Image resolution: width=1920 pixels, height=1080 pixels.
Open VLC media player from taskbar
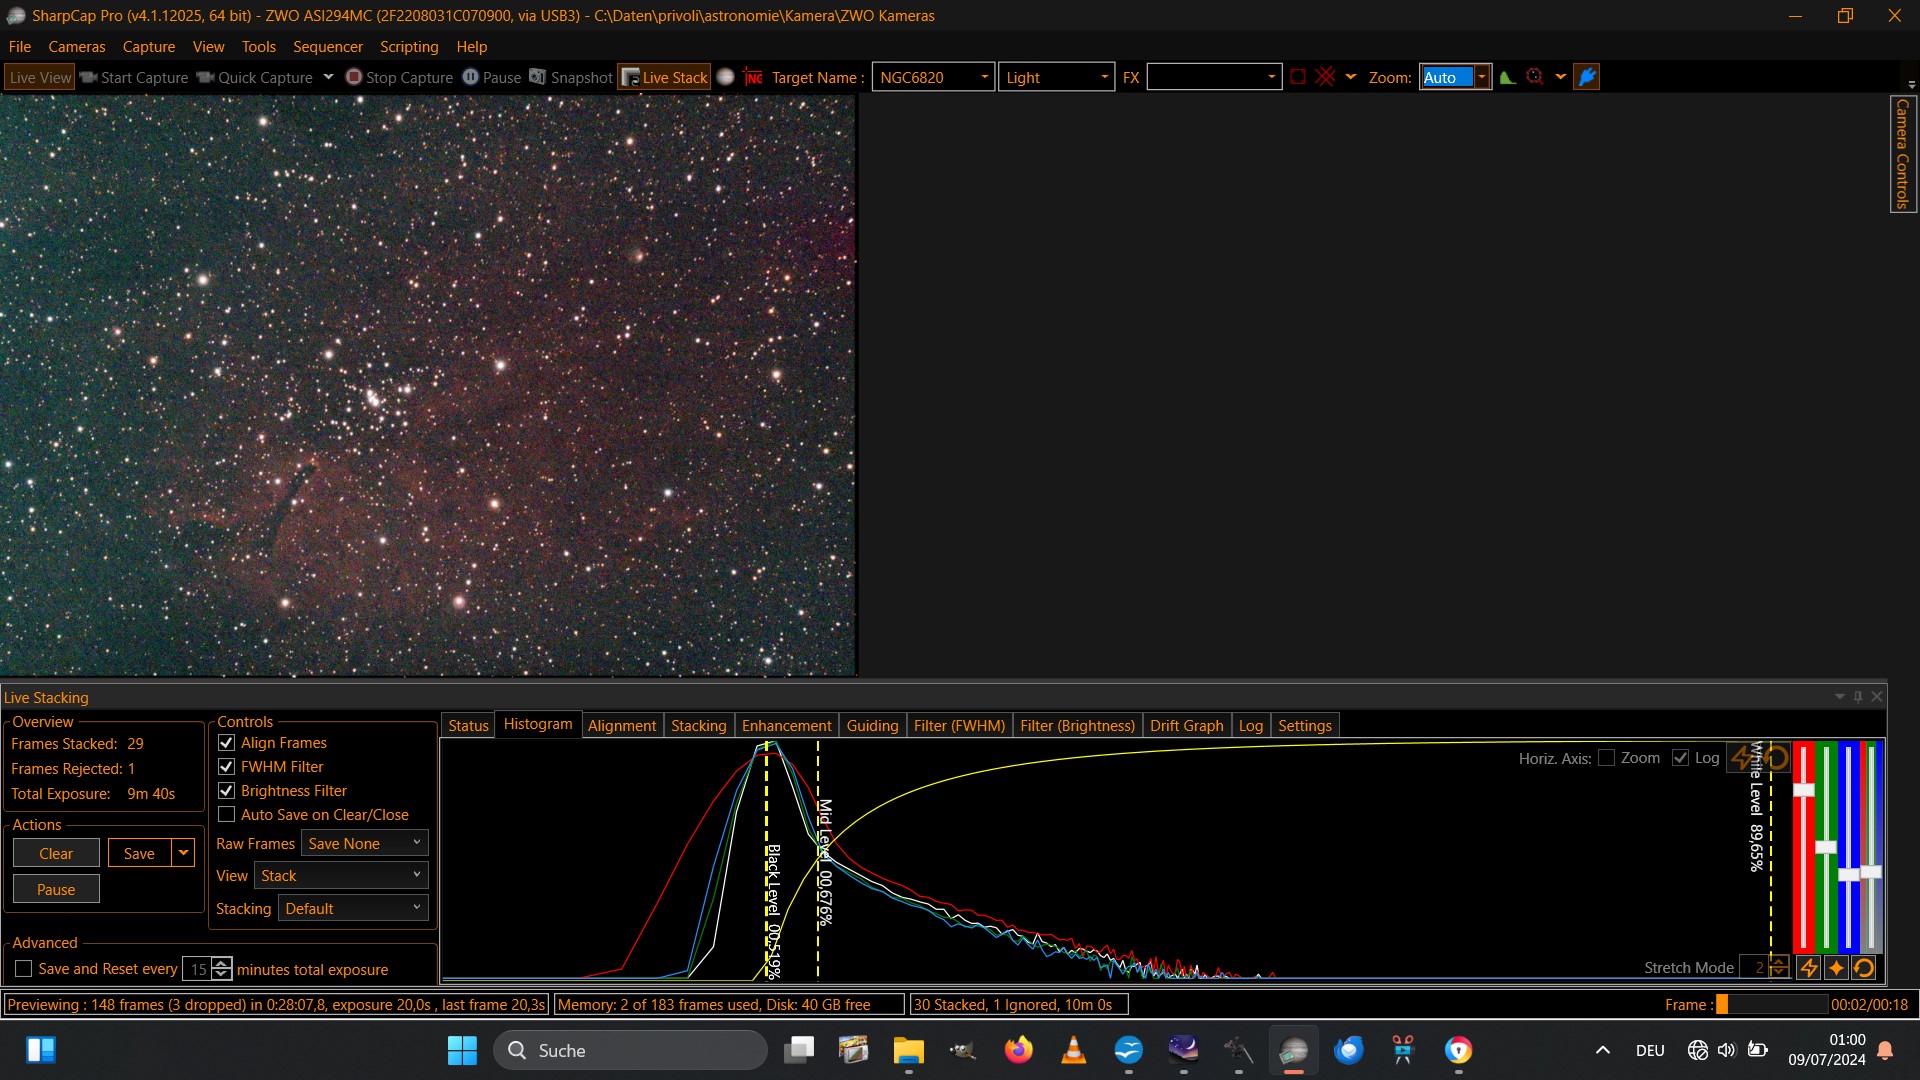coord(1073,1050)
